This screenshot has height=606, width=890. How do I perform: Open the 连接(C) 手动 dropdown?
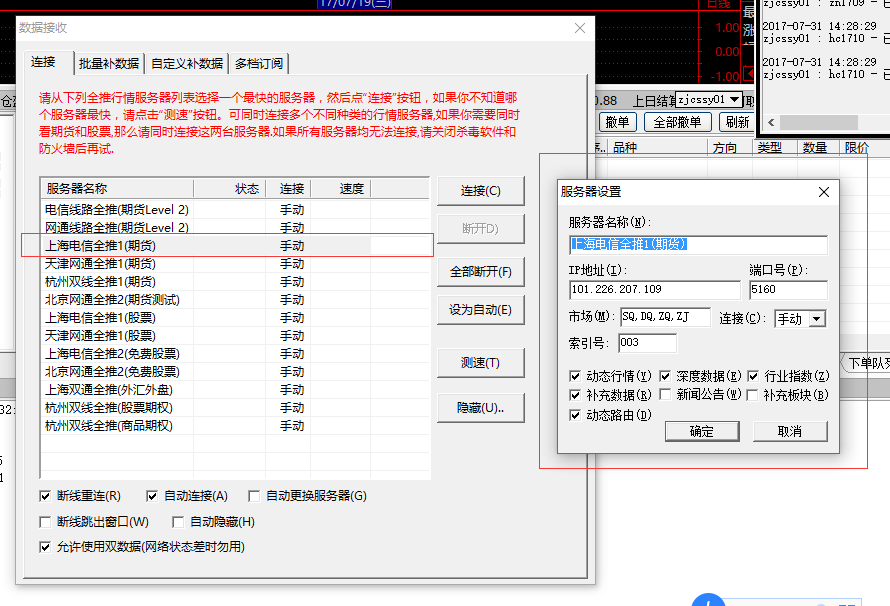pos(817,319)
